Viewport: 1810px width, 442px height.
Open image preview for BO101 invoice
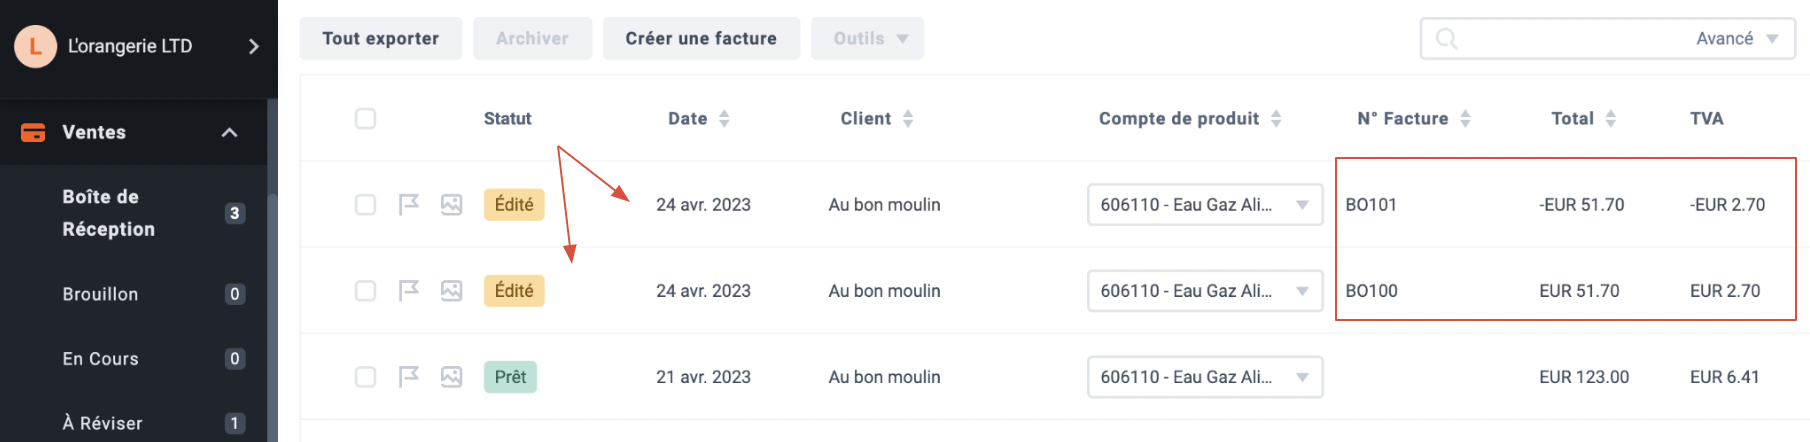(x=452, y=205)
